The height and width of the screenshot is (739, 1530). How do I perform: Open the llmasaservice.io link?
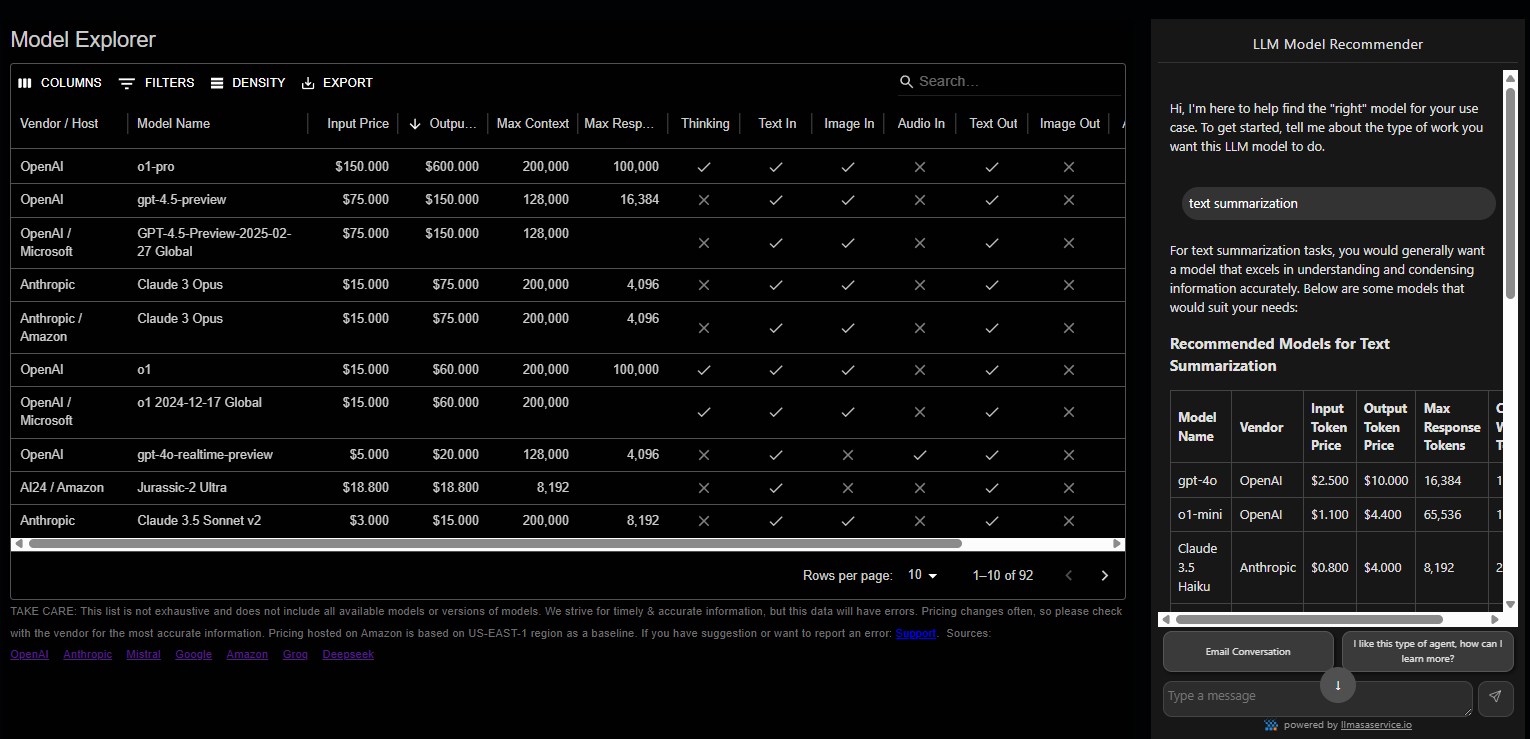point(1376,725)
